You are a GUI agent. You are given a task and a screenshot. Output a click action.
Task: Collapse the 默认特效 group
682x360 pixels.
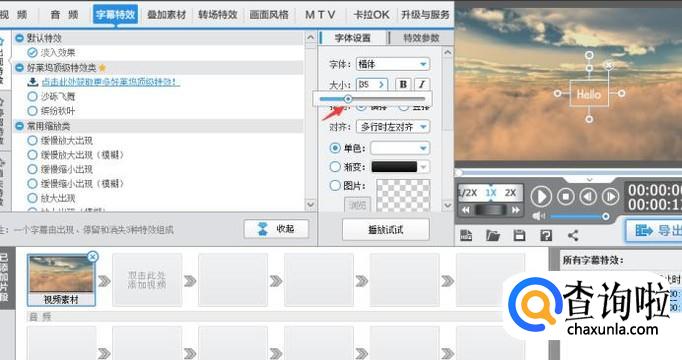click(19, 38)
